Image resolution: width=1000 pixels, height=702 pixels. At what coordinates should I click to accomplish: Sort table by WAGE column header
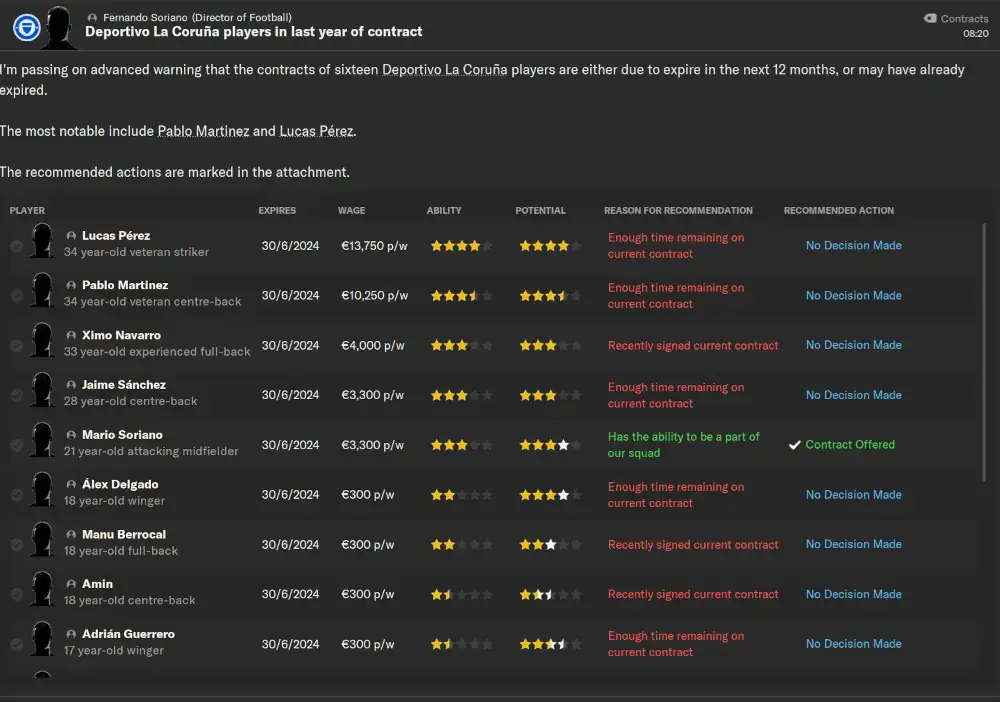[351, 210]
